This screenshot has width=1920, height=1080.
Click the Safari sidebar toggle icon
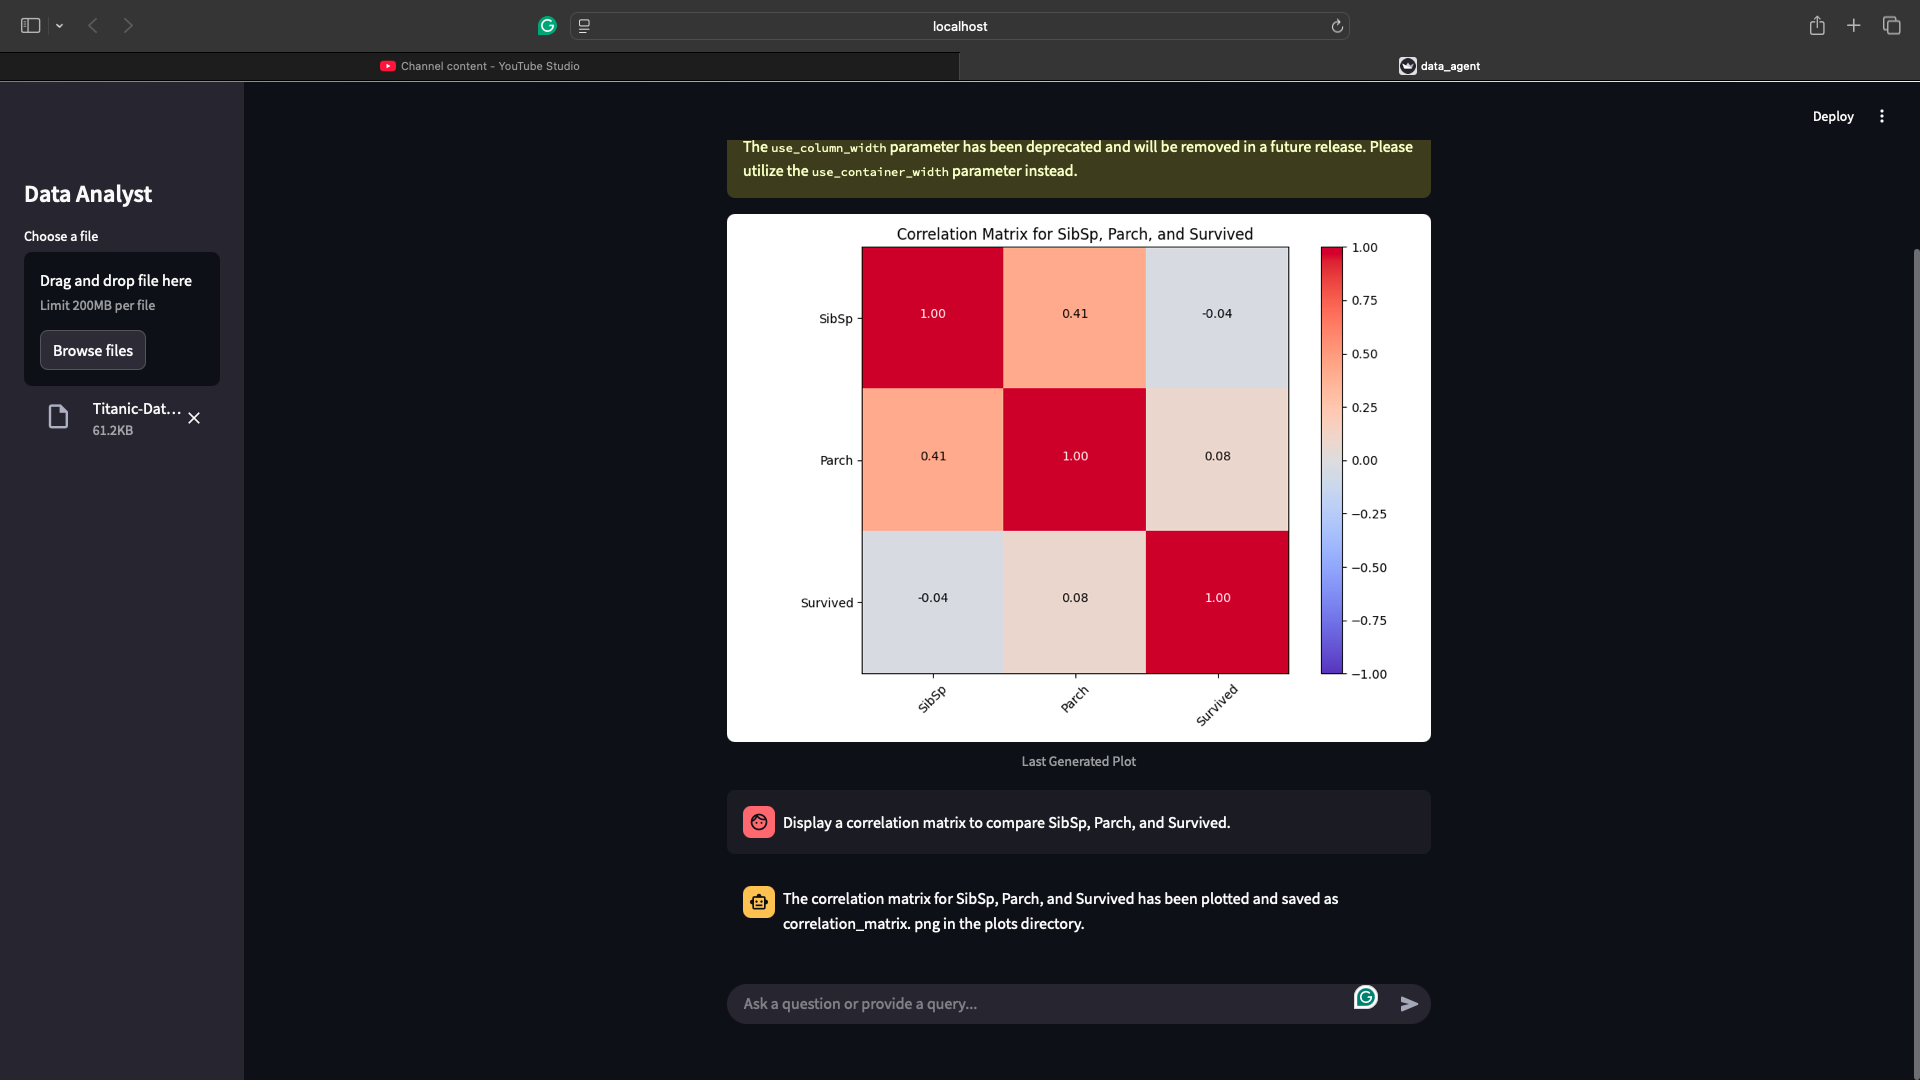click(x=30, y=26)
